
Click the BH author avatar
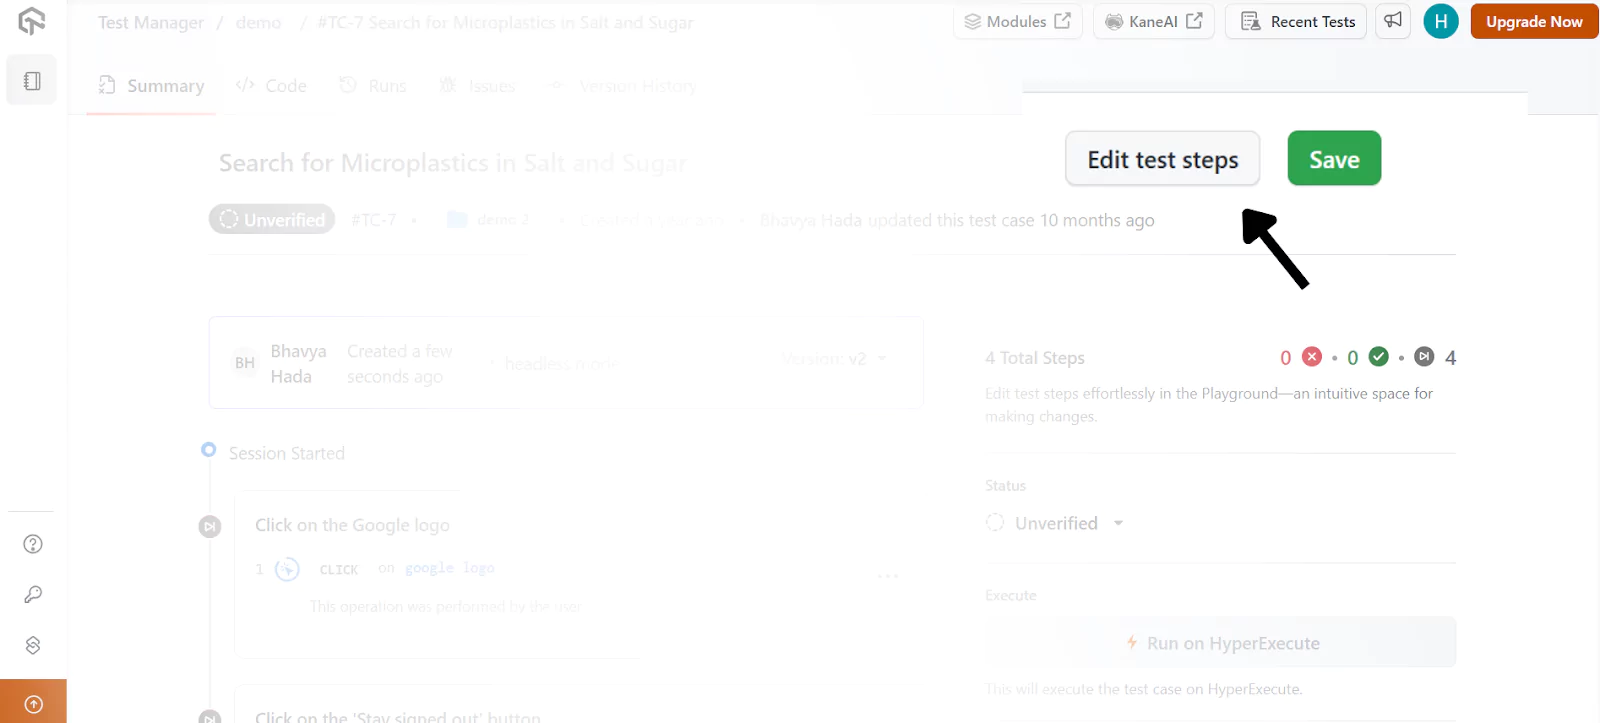[245, 363]
